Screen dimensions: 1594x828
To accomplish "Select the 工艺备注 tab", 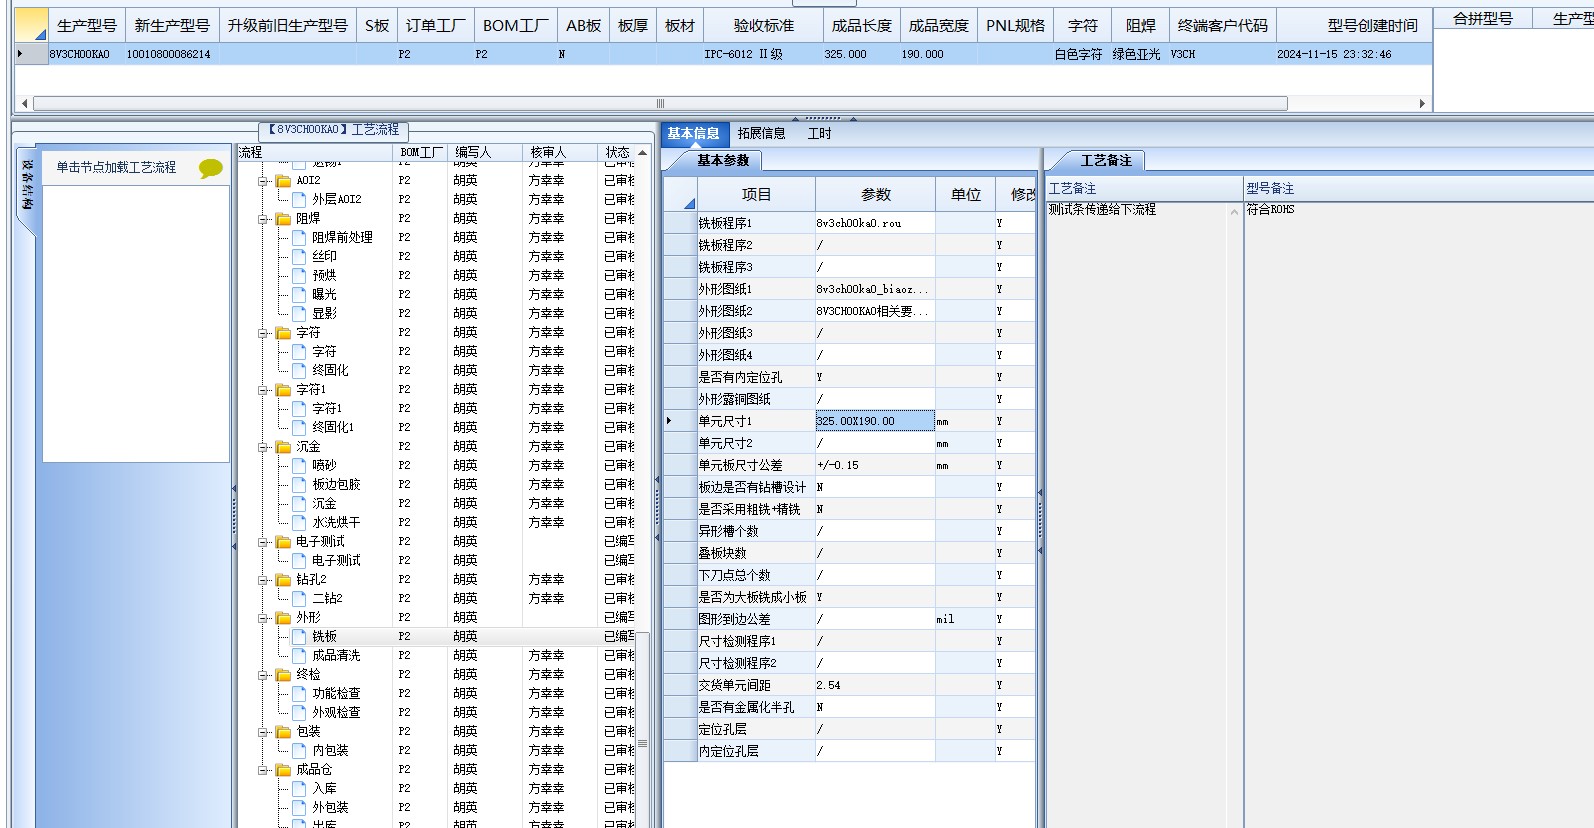I will [x=1105, y=160].
